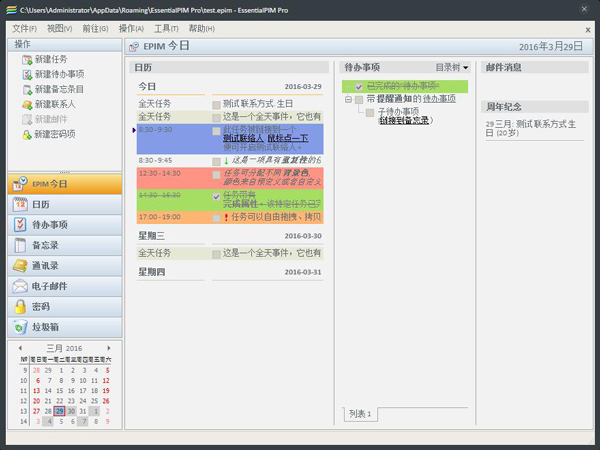Click the 新建联系人 icon
The width and height of the screenshot is (600, 450).
point(27,104)
